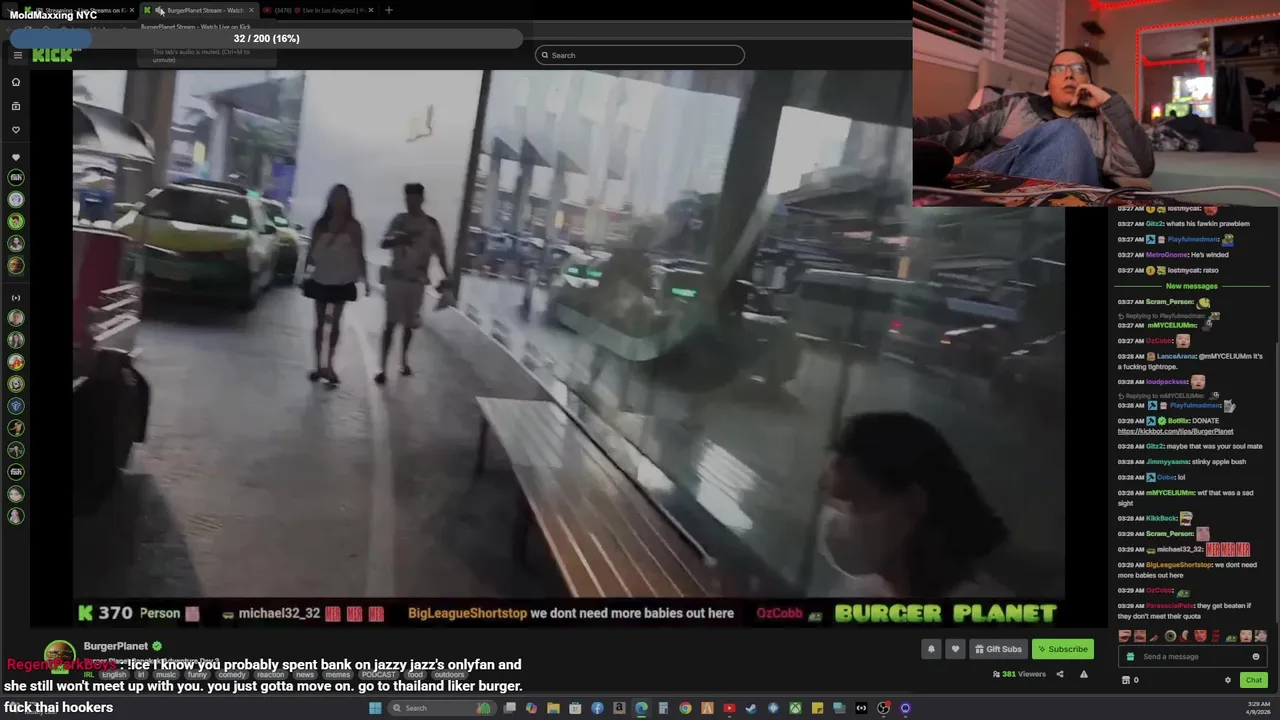Open the OBS Studio icon on the taskbar

tap(883, 708)
